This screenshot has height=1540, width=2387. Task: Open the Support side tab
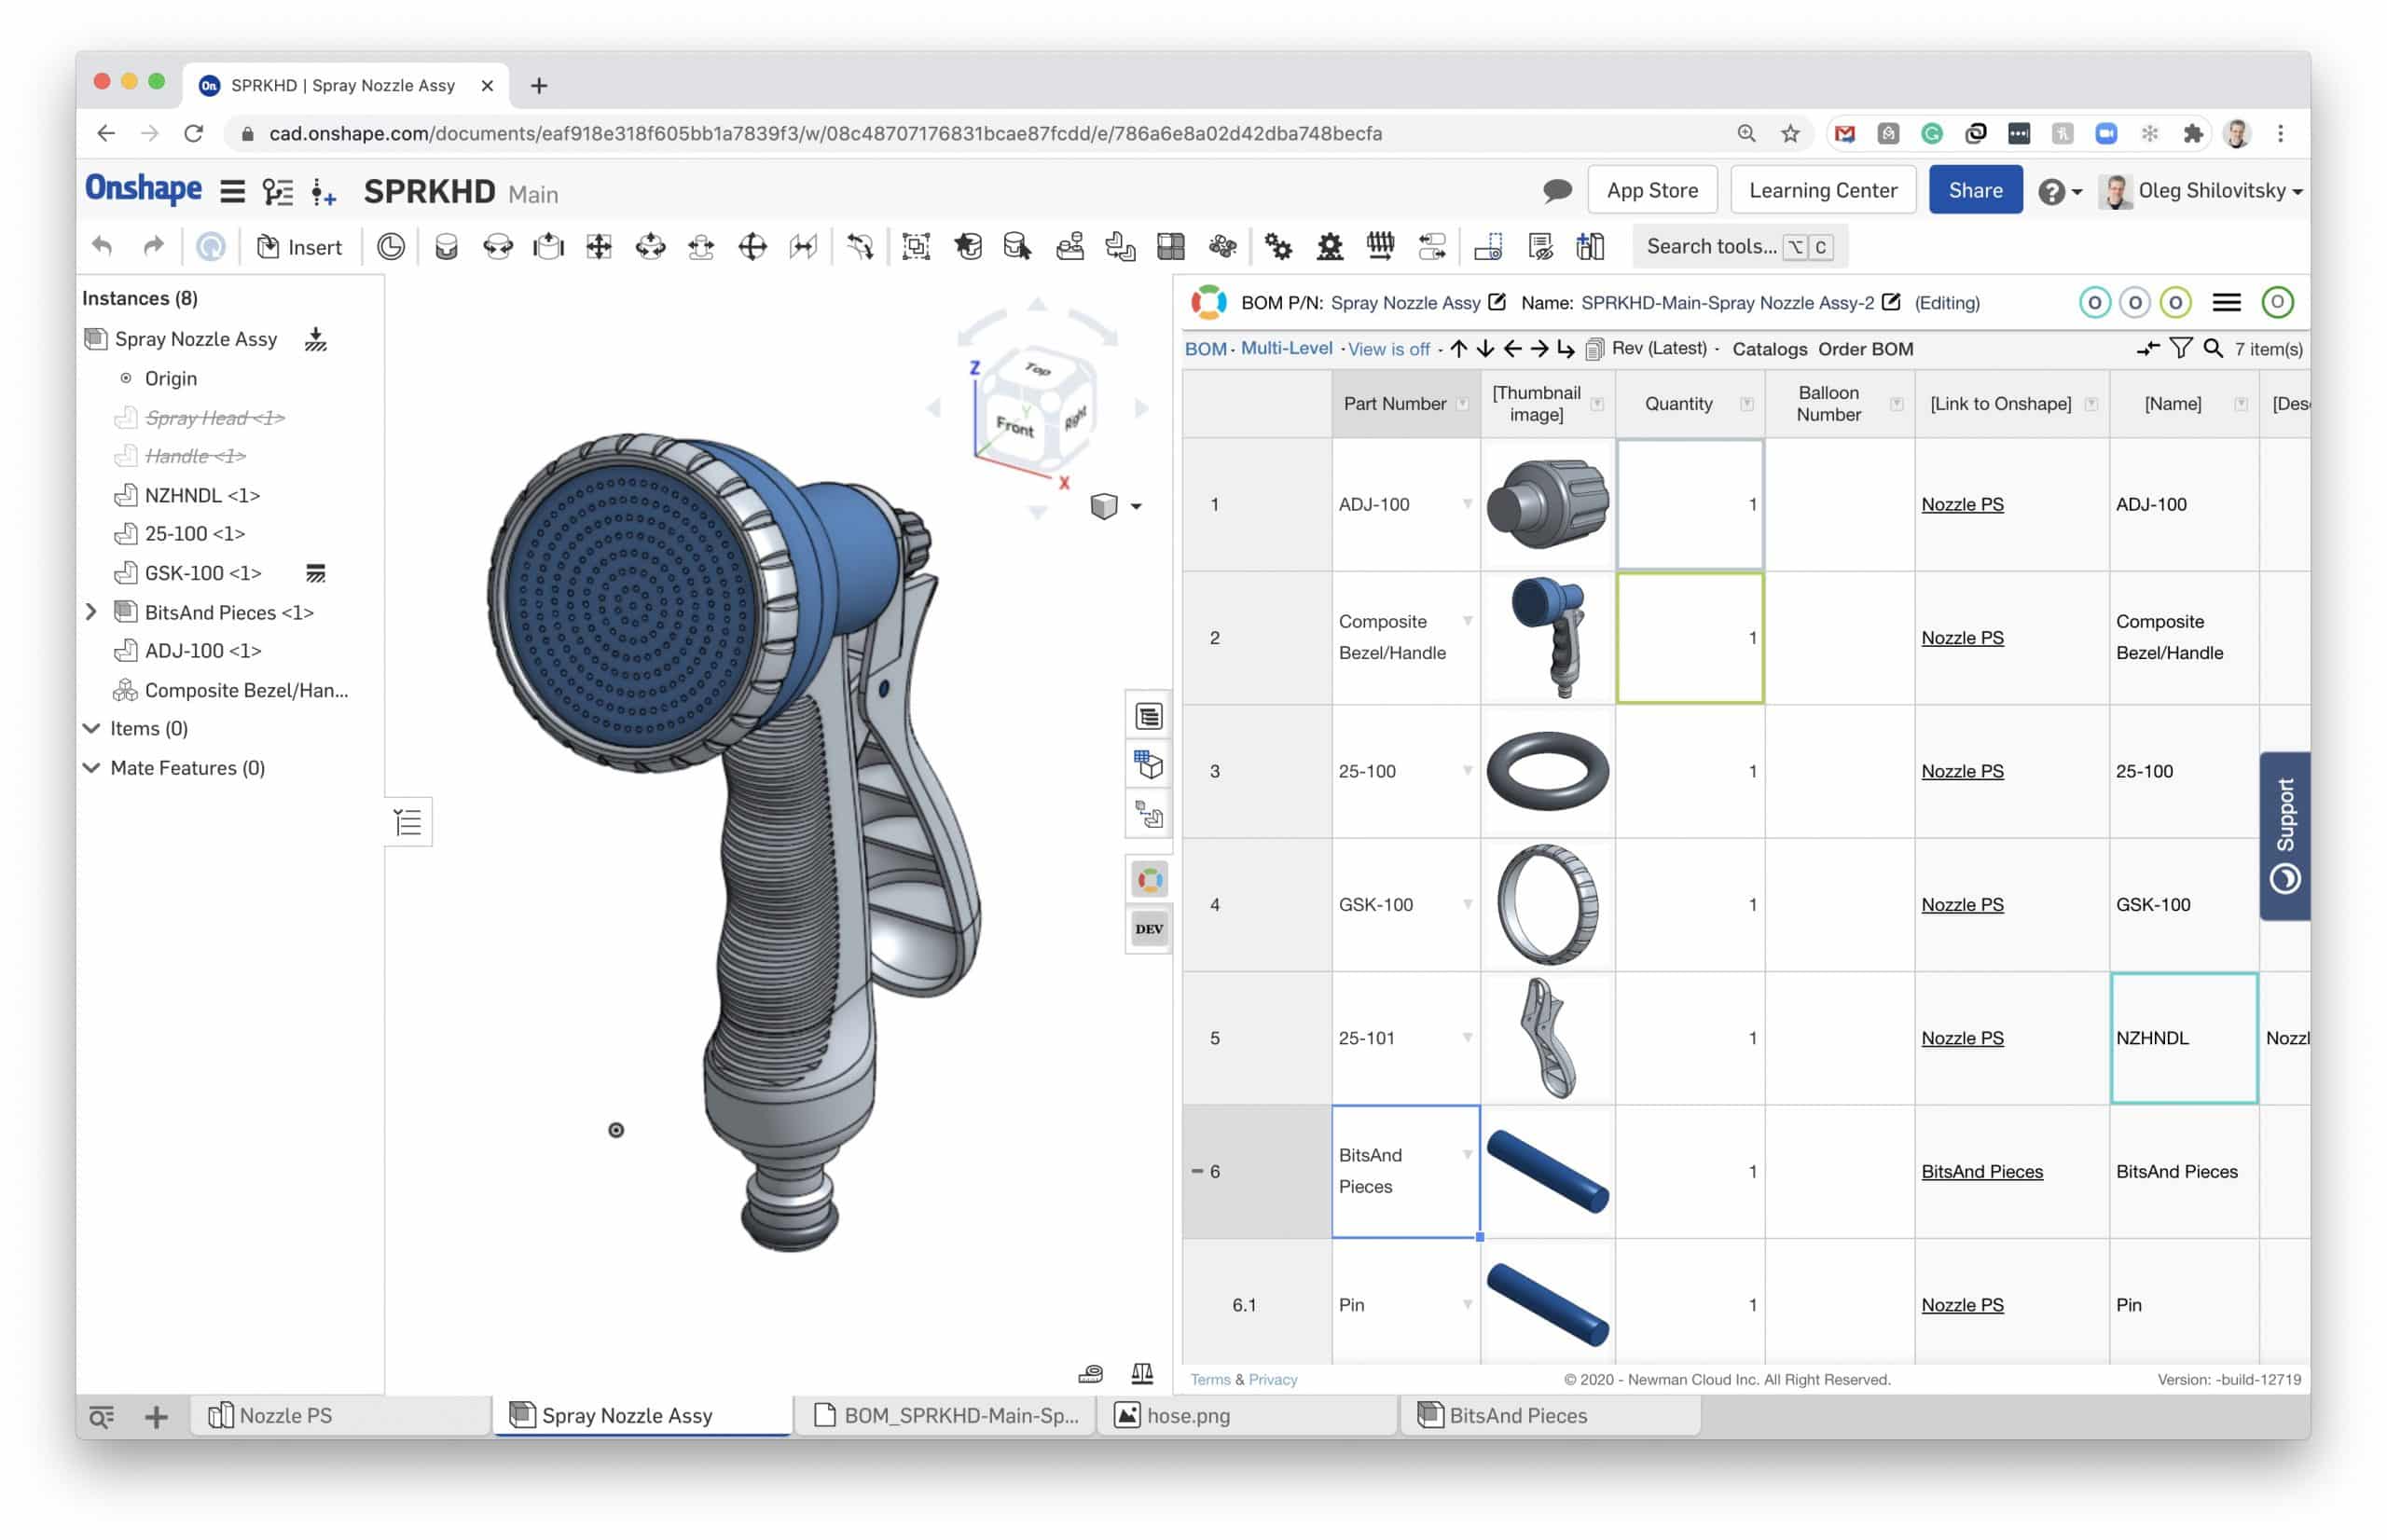(2284, 835)
